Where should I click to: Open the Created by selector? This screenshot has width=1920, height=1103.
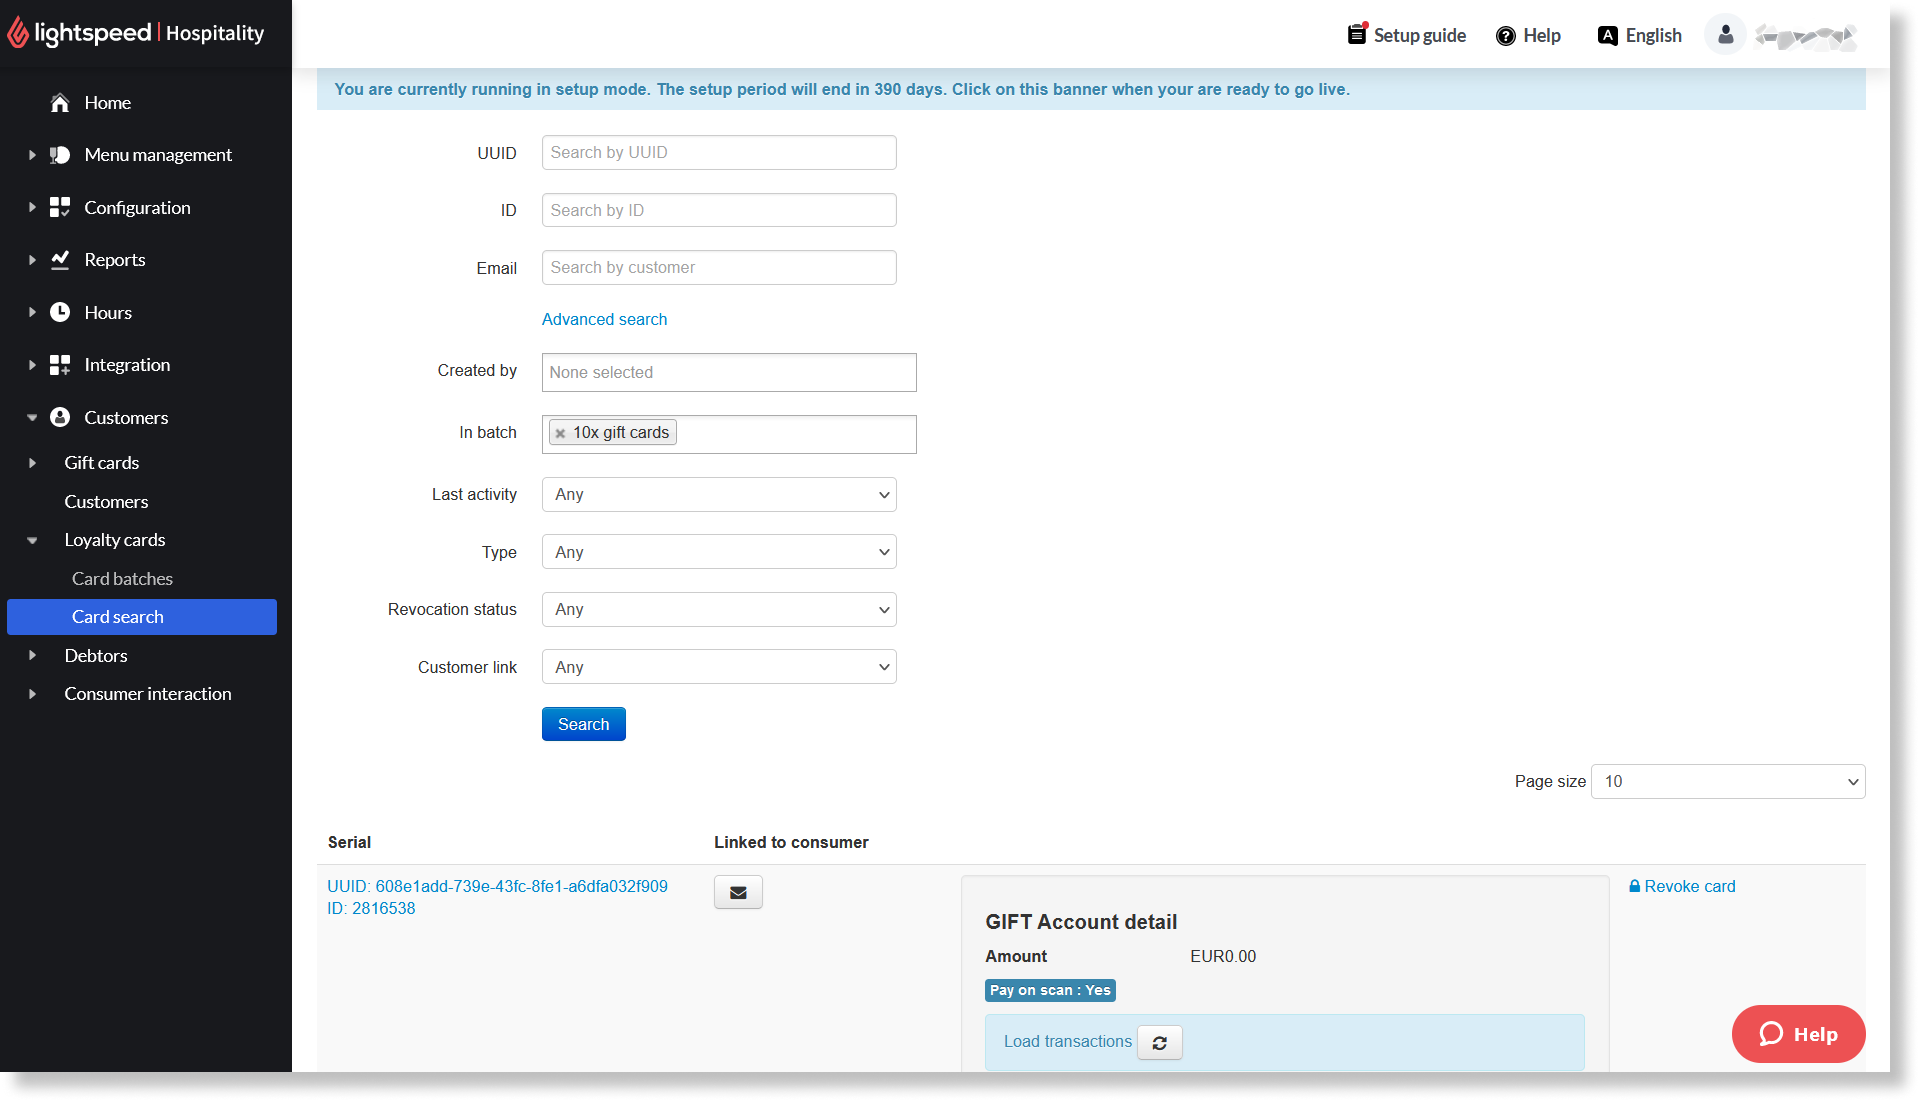click(729, 372)
